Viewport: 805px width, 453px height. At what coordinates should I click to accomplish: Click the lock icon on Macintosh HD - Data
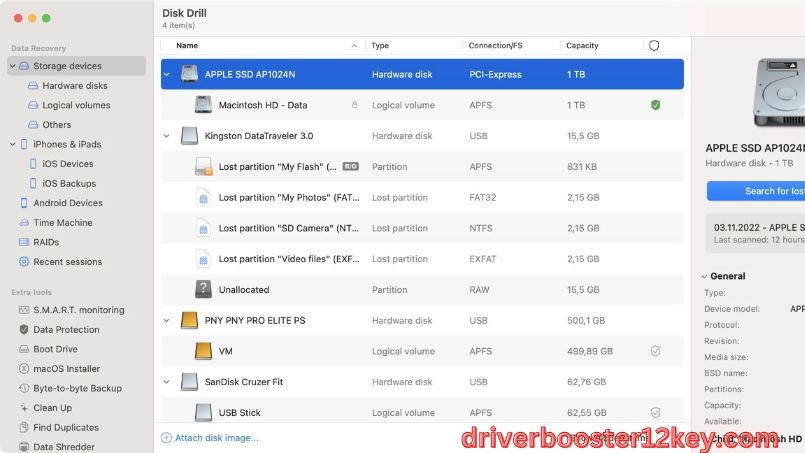[x=354, y=105]
